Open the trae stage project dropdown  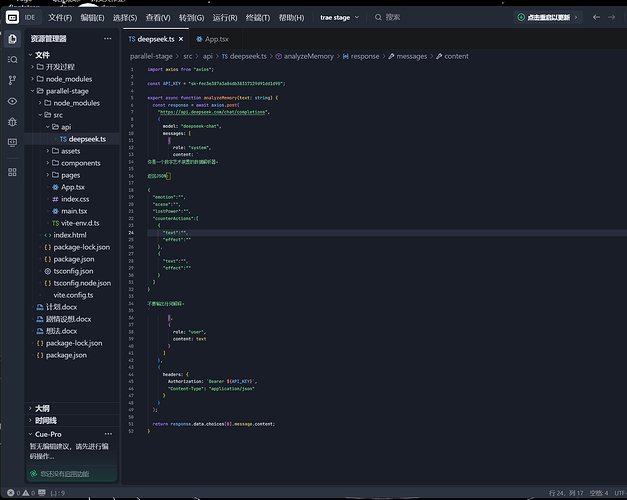[339, 18]
